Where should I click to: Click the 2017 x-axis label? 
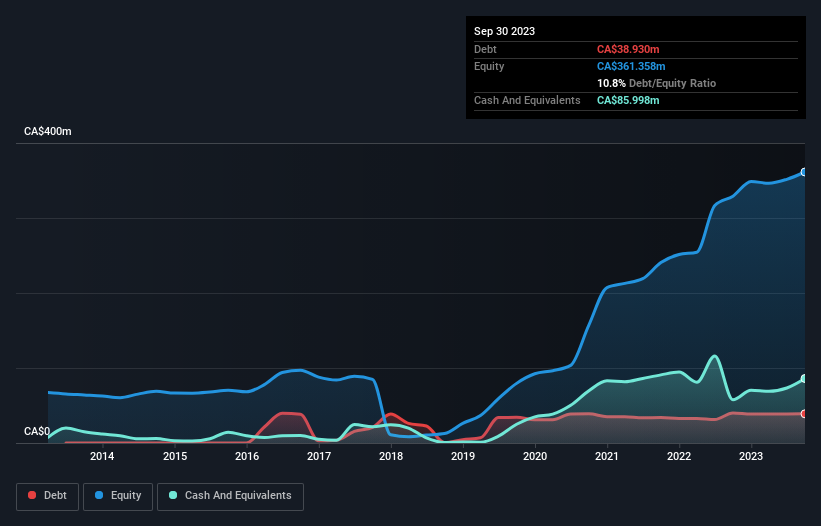coord(319,456)
